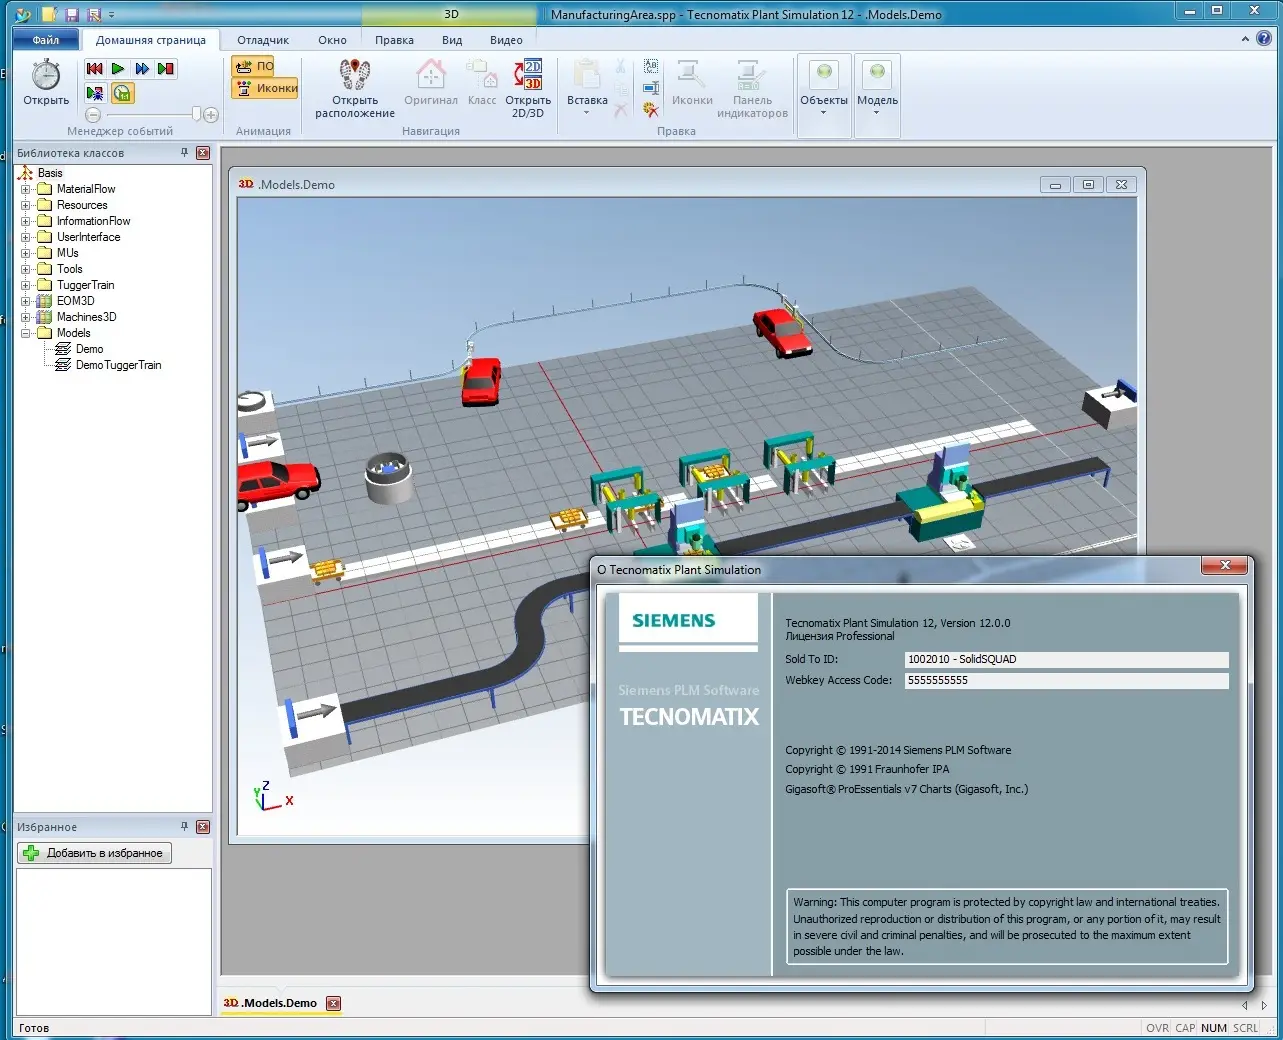This screenshot has height=1040, width=1283.
Task: Click the red car on the upper track
Action: pyautogui.click(x=782, y=332)
